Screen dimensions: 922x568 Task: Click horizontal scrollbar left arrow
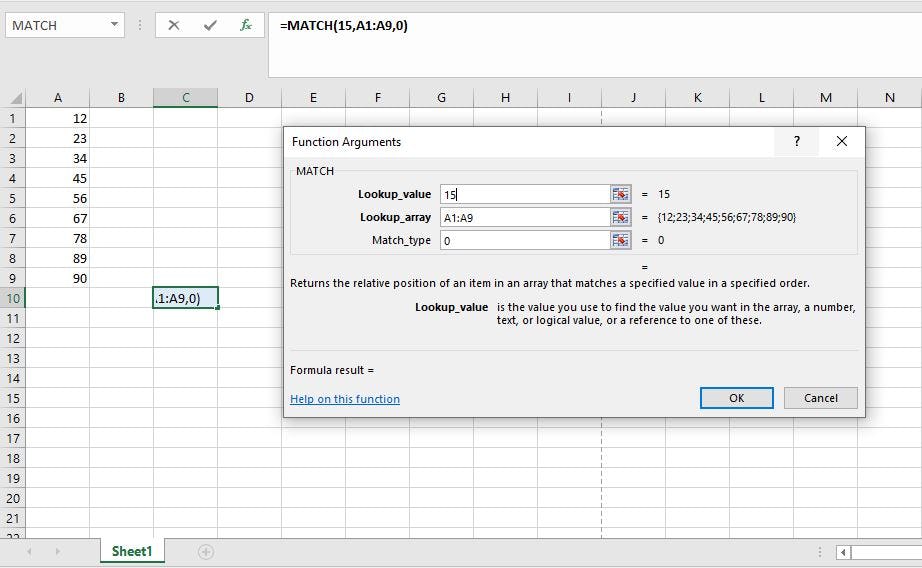coord(843,552)
